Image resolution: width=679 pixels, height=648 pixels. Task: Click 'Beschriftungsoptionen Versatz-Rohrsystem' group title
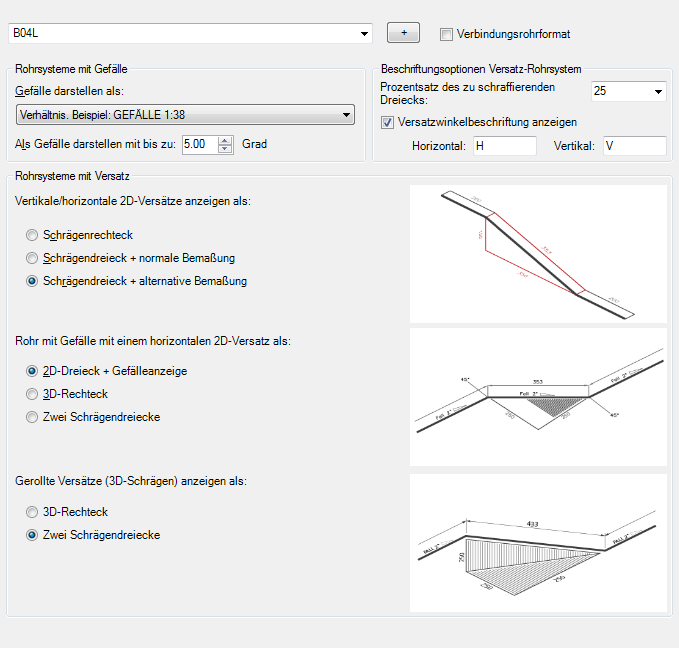click(481, 69)
